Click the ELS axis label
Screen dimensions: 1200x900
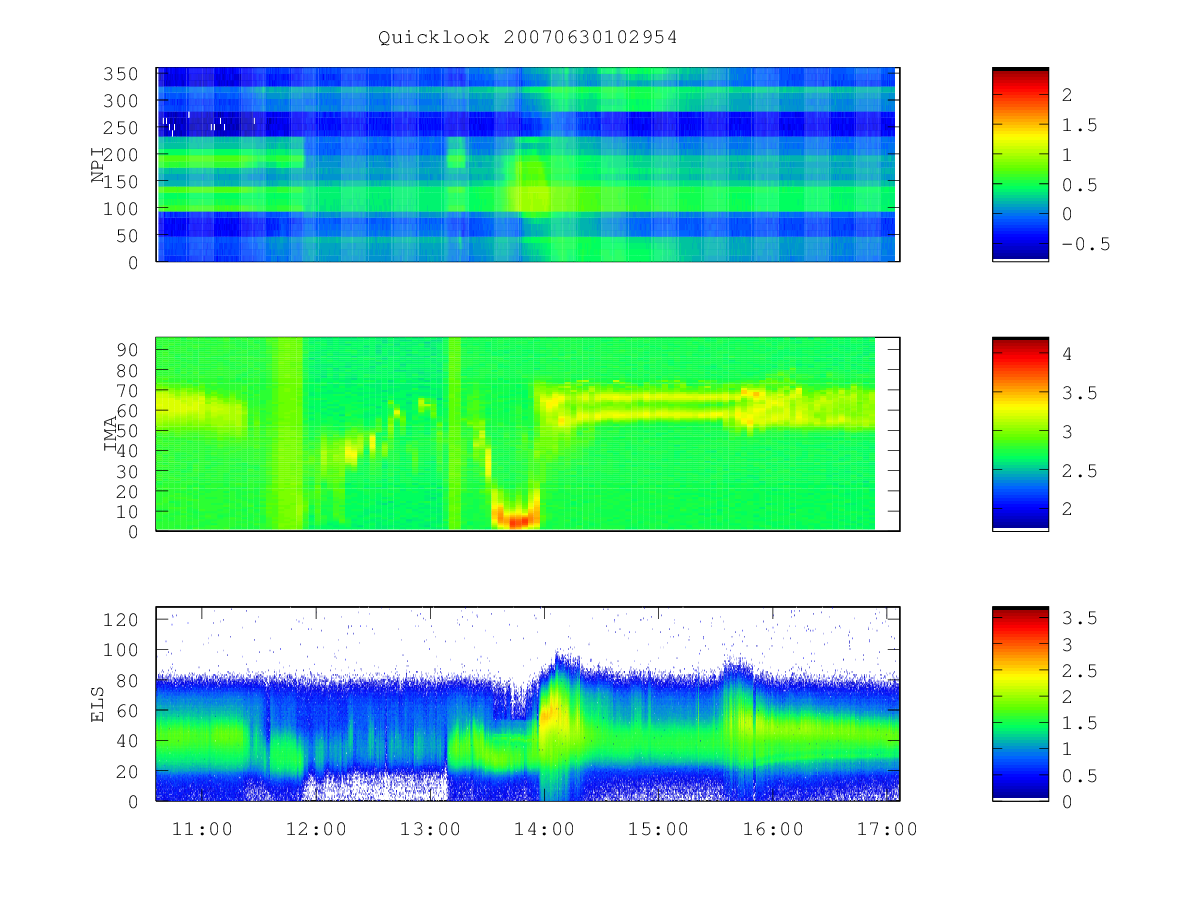[x=98, y=703]
